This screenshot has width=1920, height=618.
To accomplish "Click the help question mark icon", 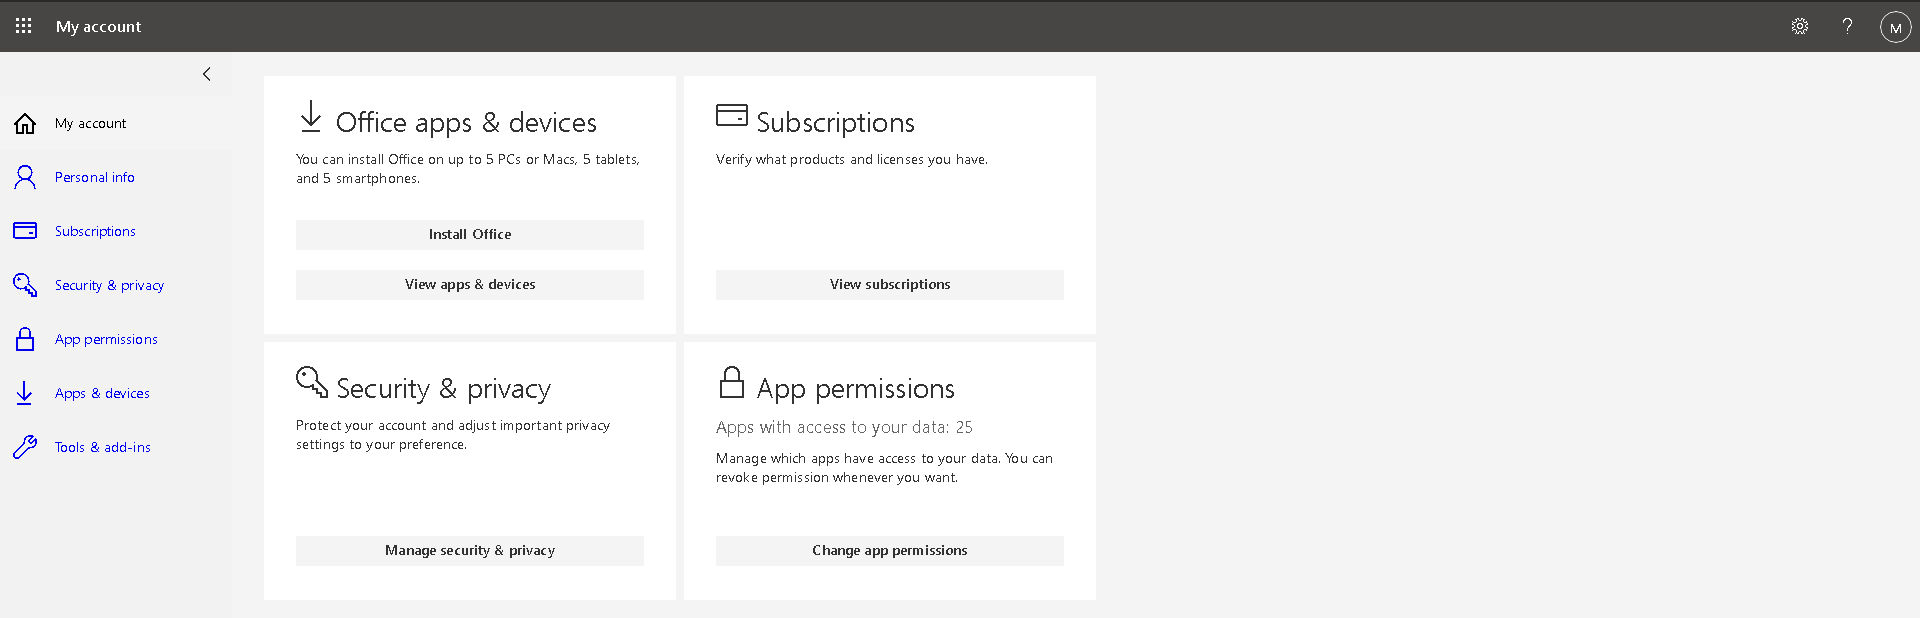I will [1847, 26].
